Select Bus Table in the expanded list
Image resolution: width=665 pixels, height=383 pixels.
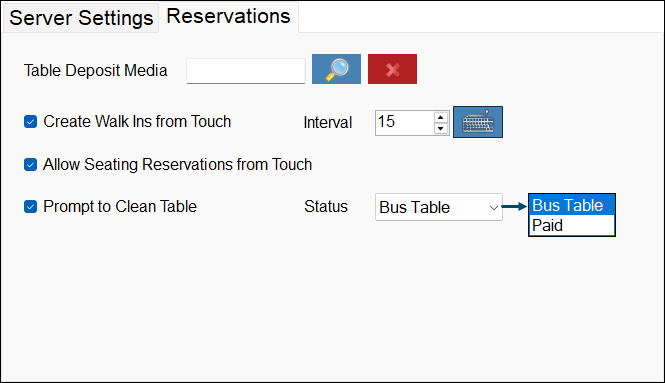click(572, 205)
